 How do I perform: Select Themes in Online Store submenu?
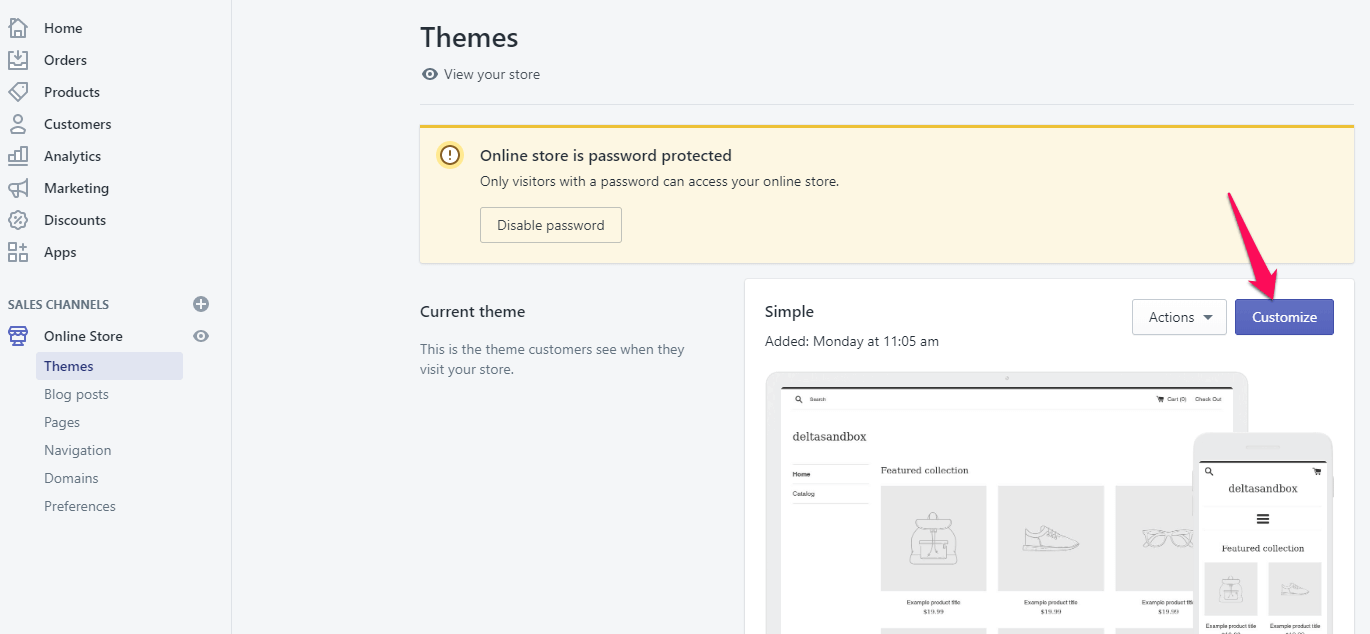[x=69, y=366]
